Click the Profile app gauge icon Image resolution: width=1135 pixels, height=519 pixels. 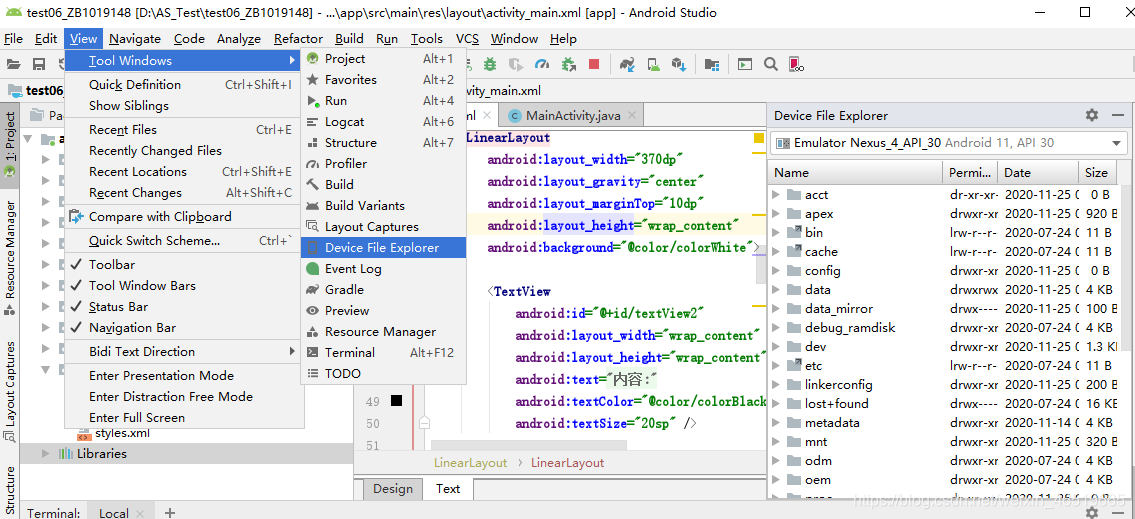click(542, 64)
